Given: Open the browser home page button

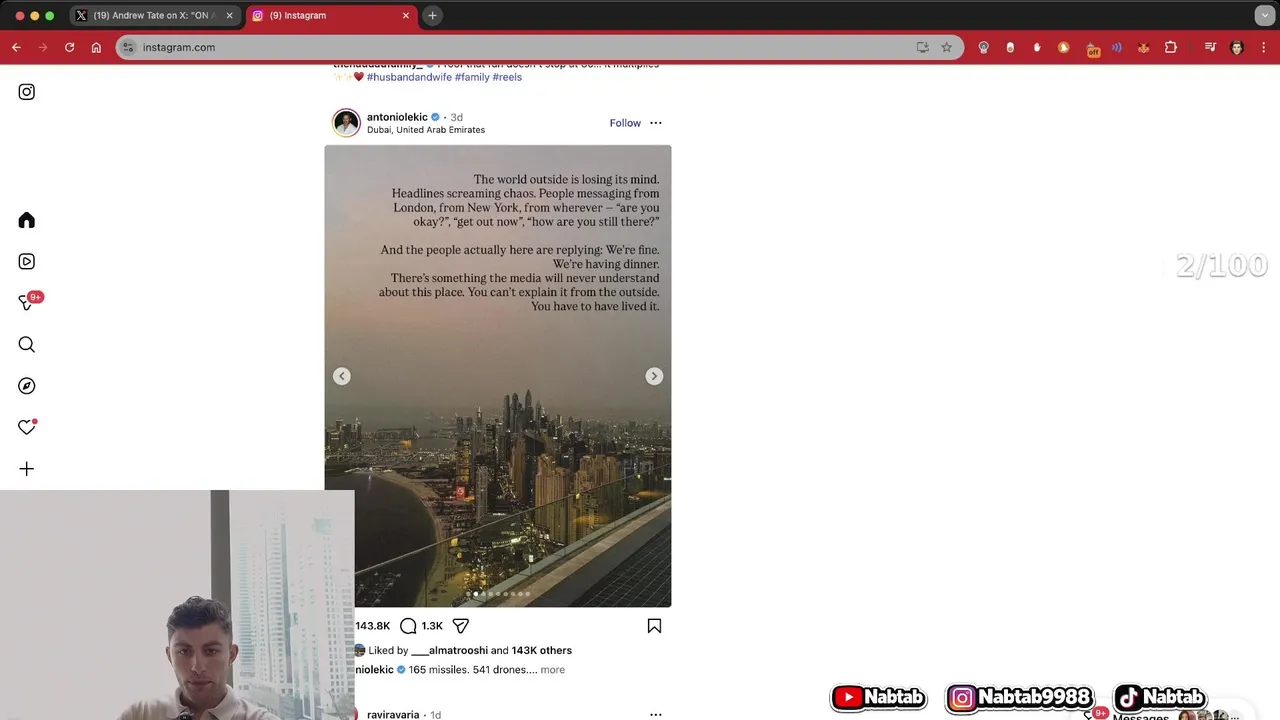Looking at the screenshot, I should (x=96, y=47).
